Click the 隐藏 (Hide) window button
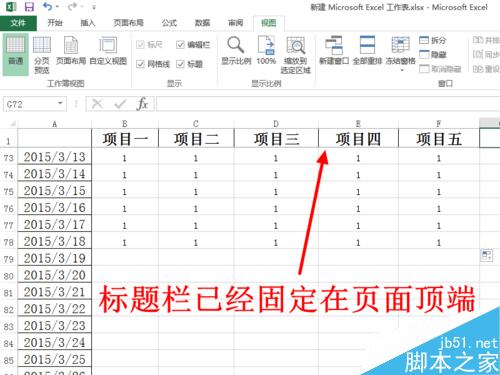The width and height of the screenshot is (500, 375). click(433, 54)
